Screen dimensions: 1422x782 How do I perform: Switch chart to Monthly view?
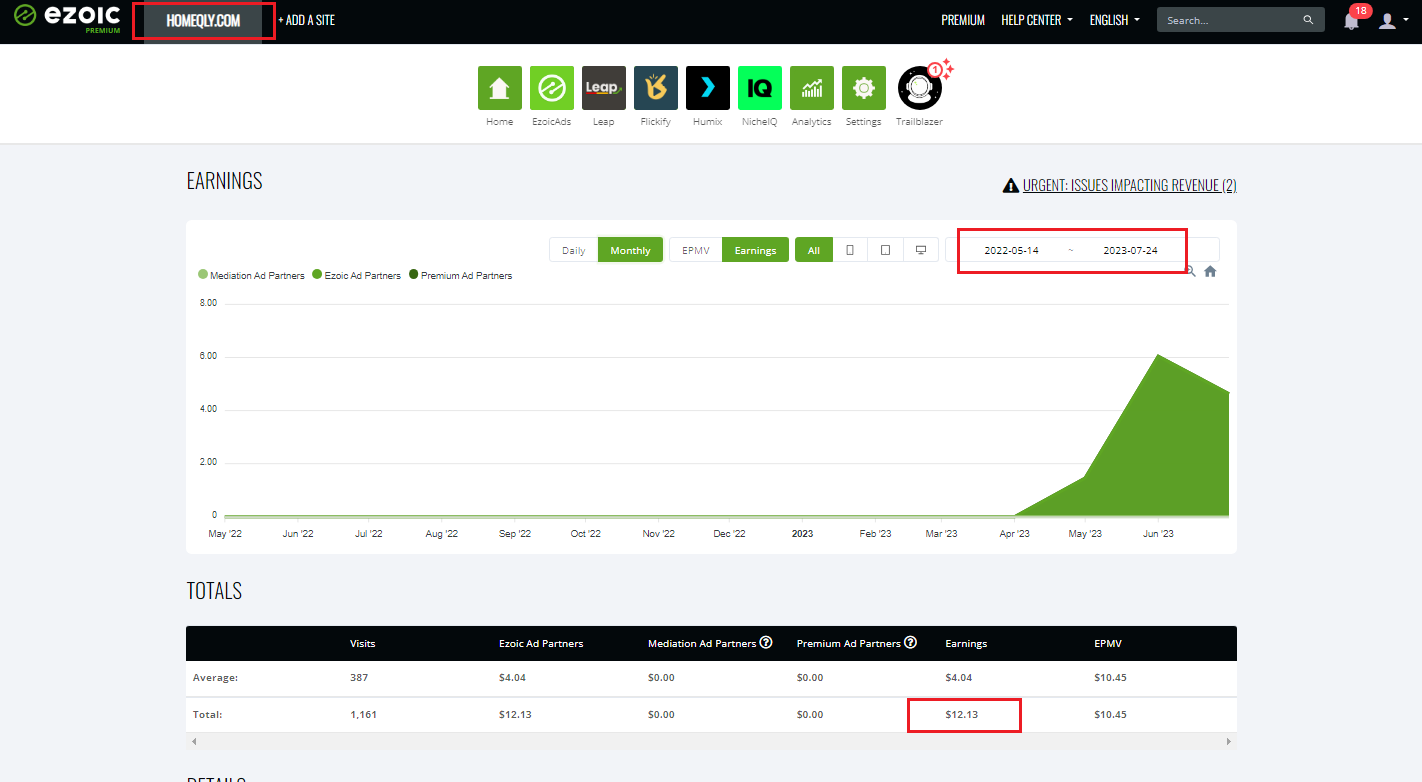tap(630, 250)
